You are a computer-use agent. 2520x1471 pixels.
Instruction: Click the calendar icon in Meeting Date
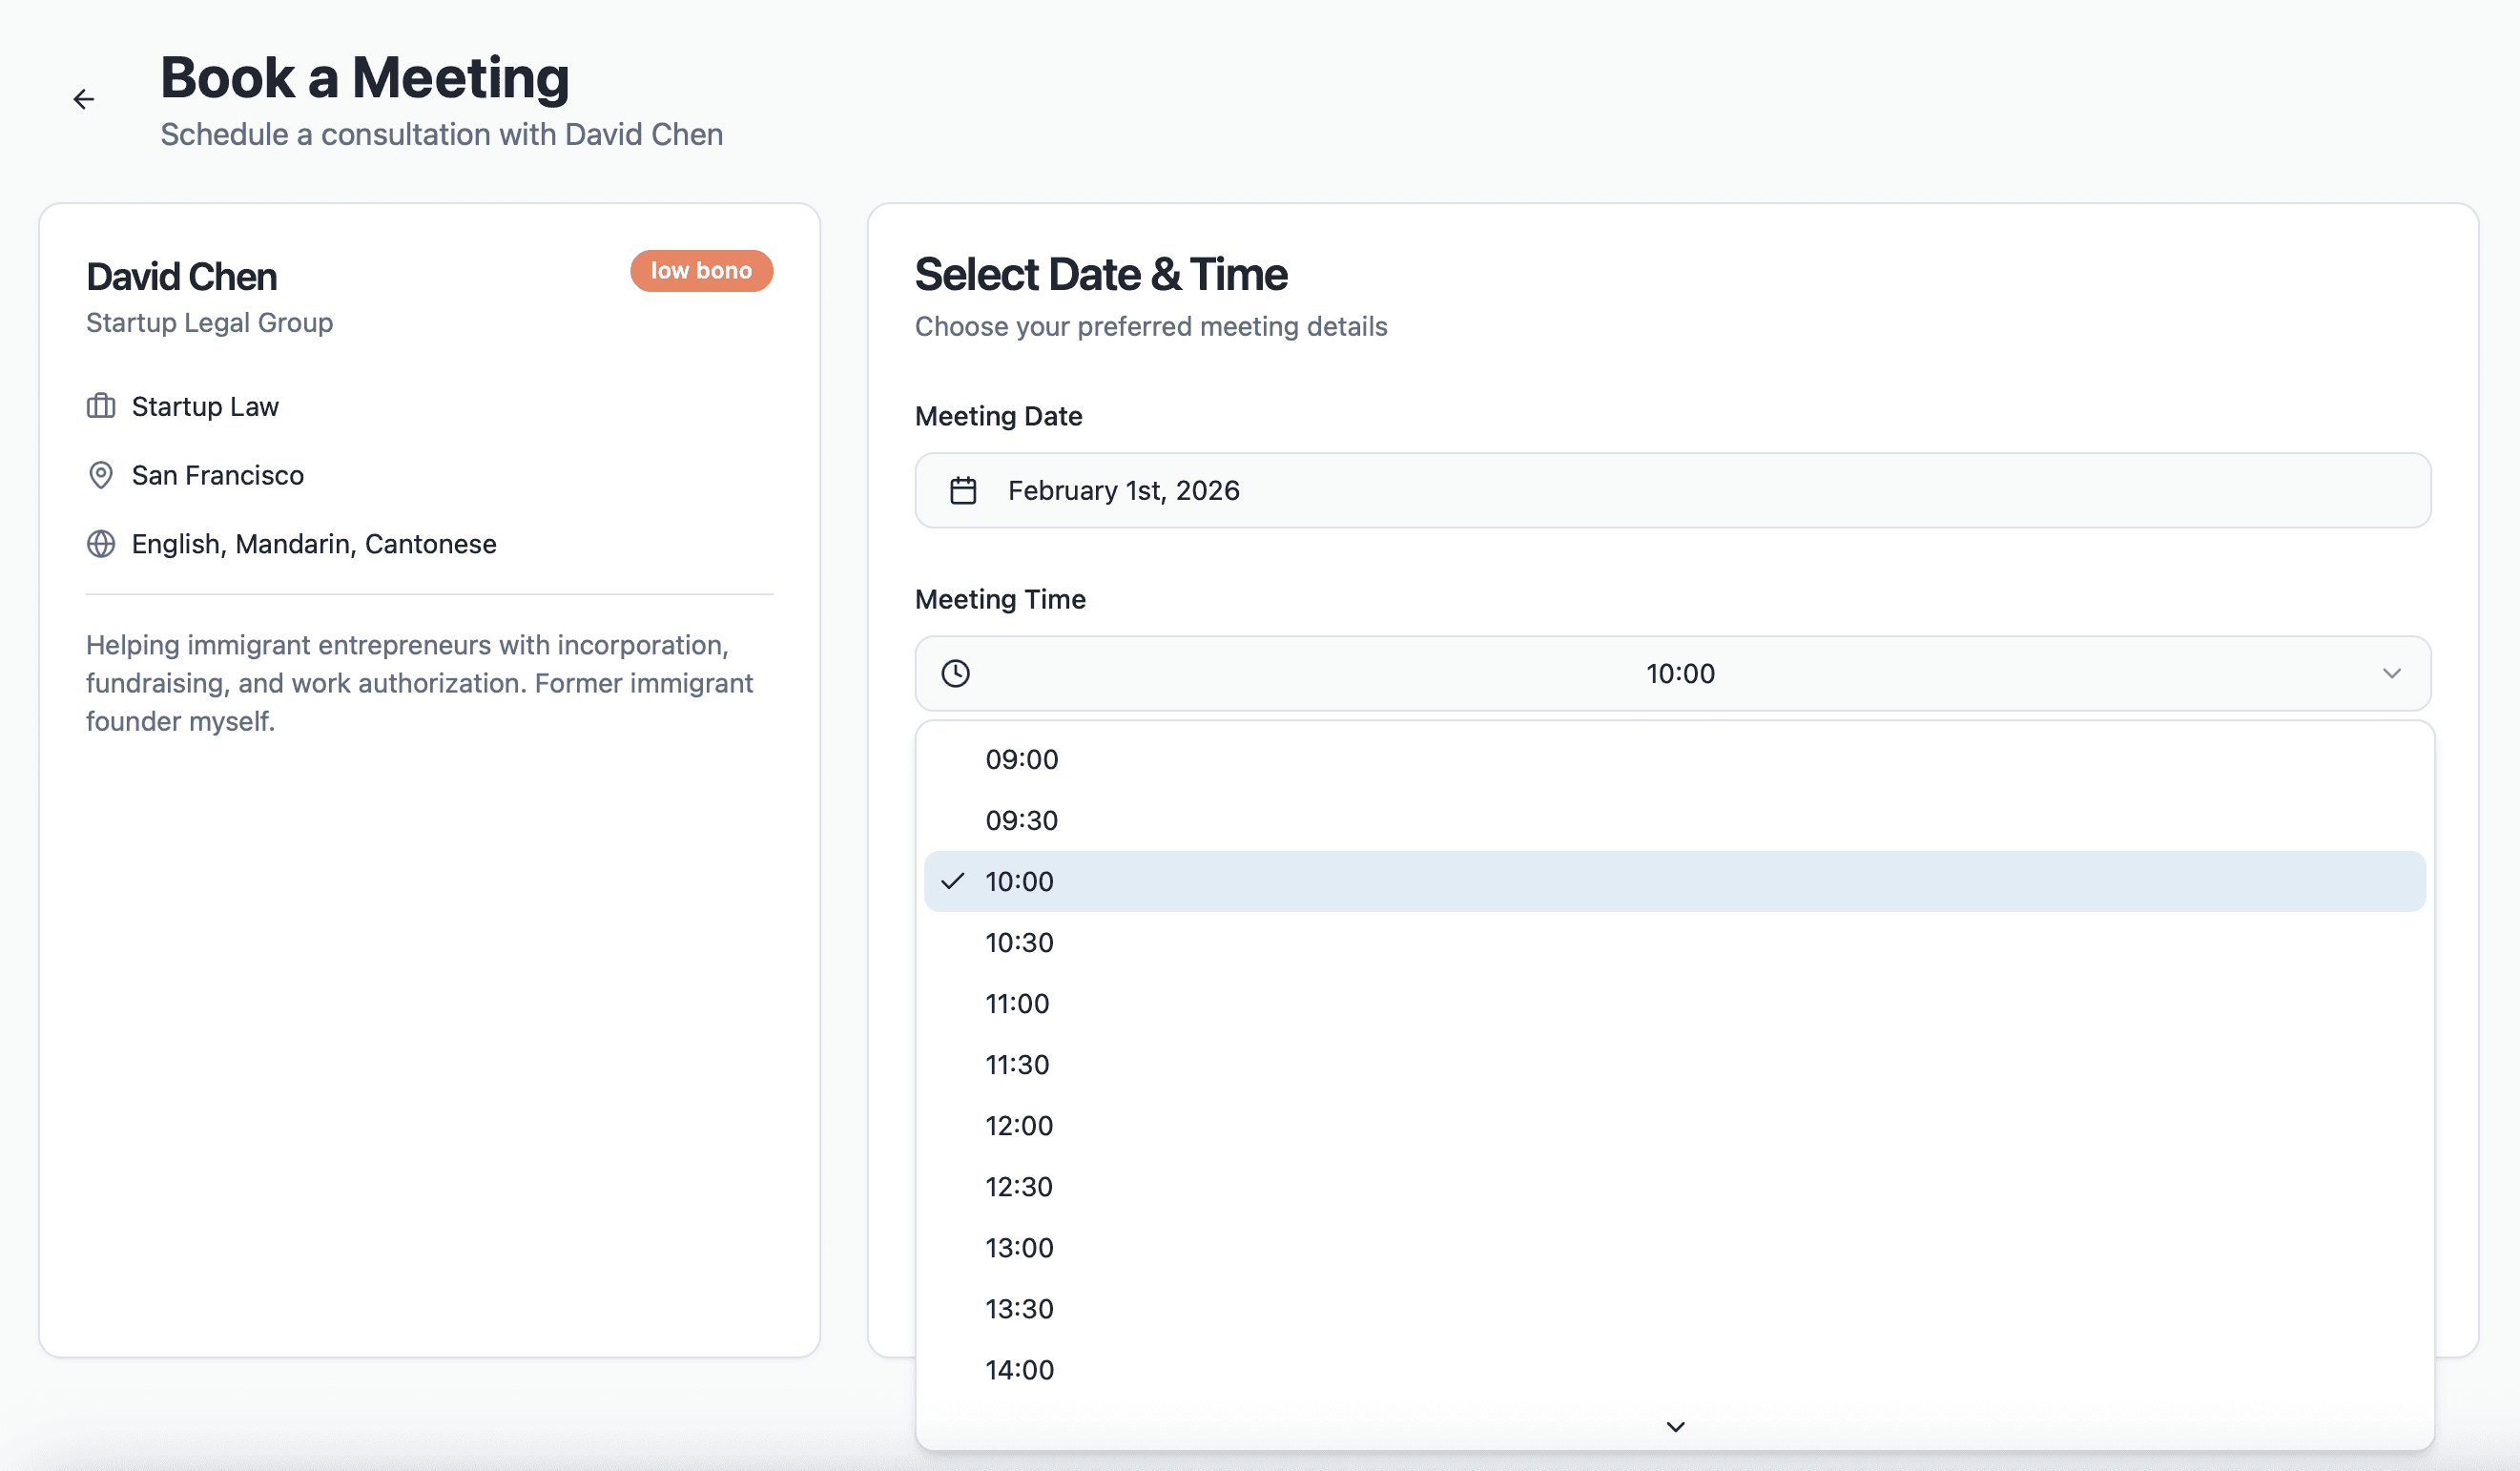pyautogui.click(x=962, y=490)
